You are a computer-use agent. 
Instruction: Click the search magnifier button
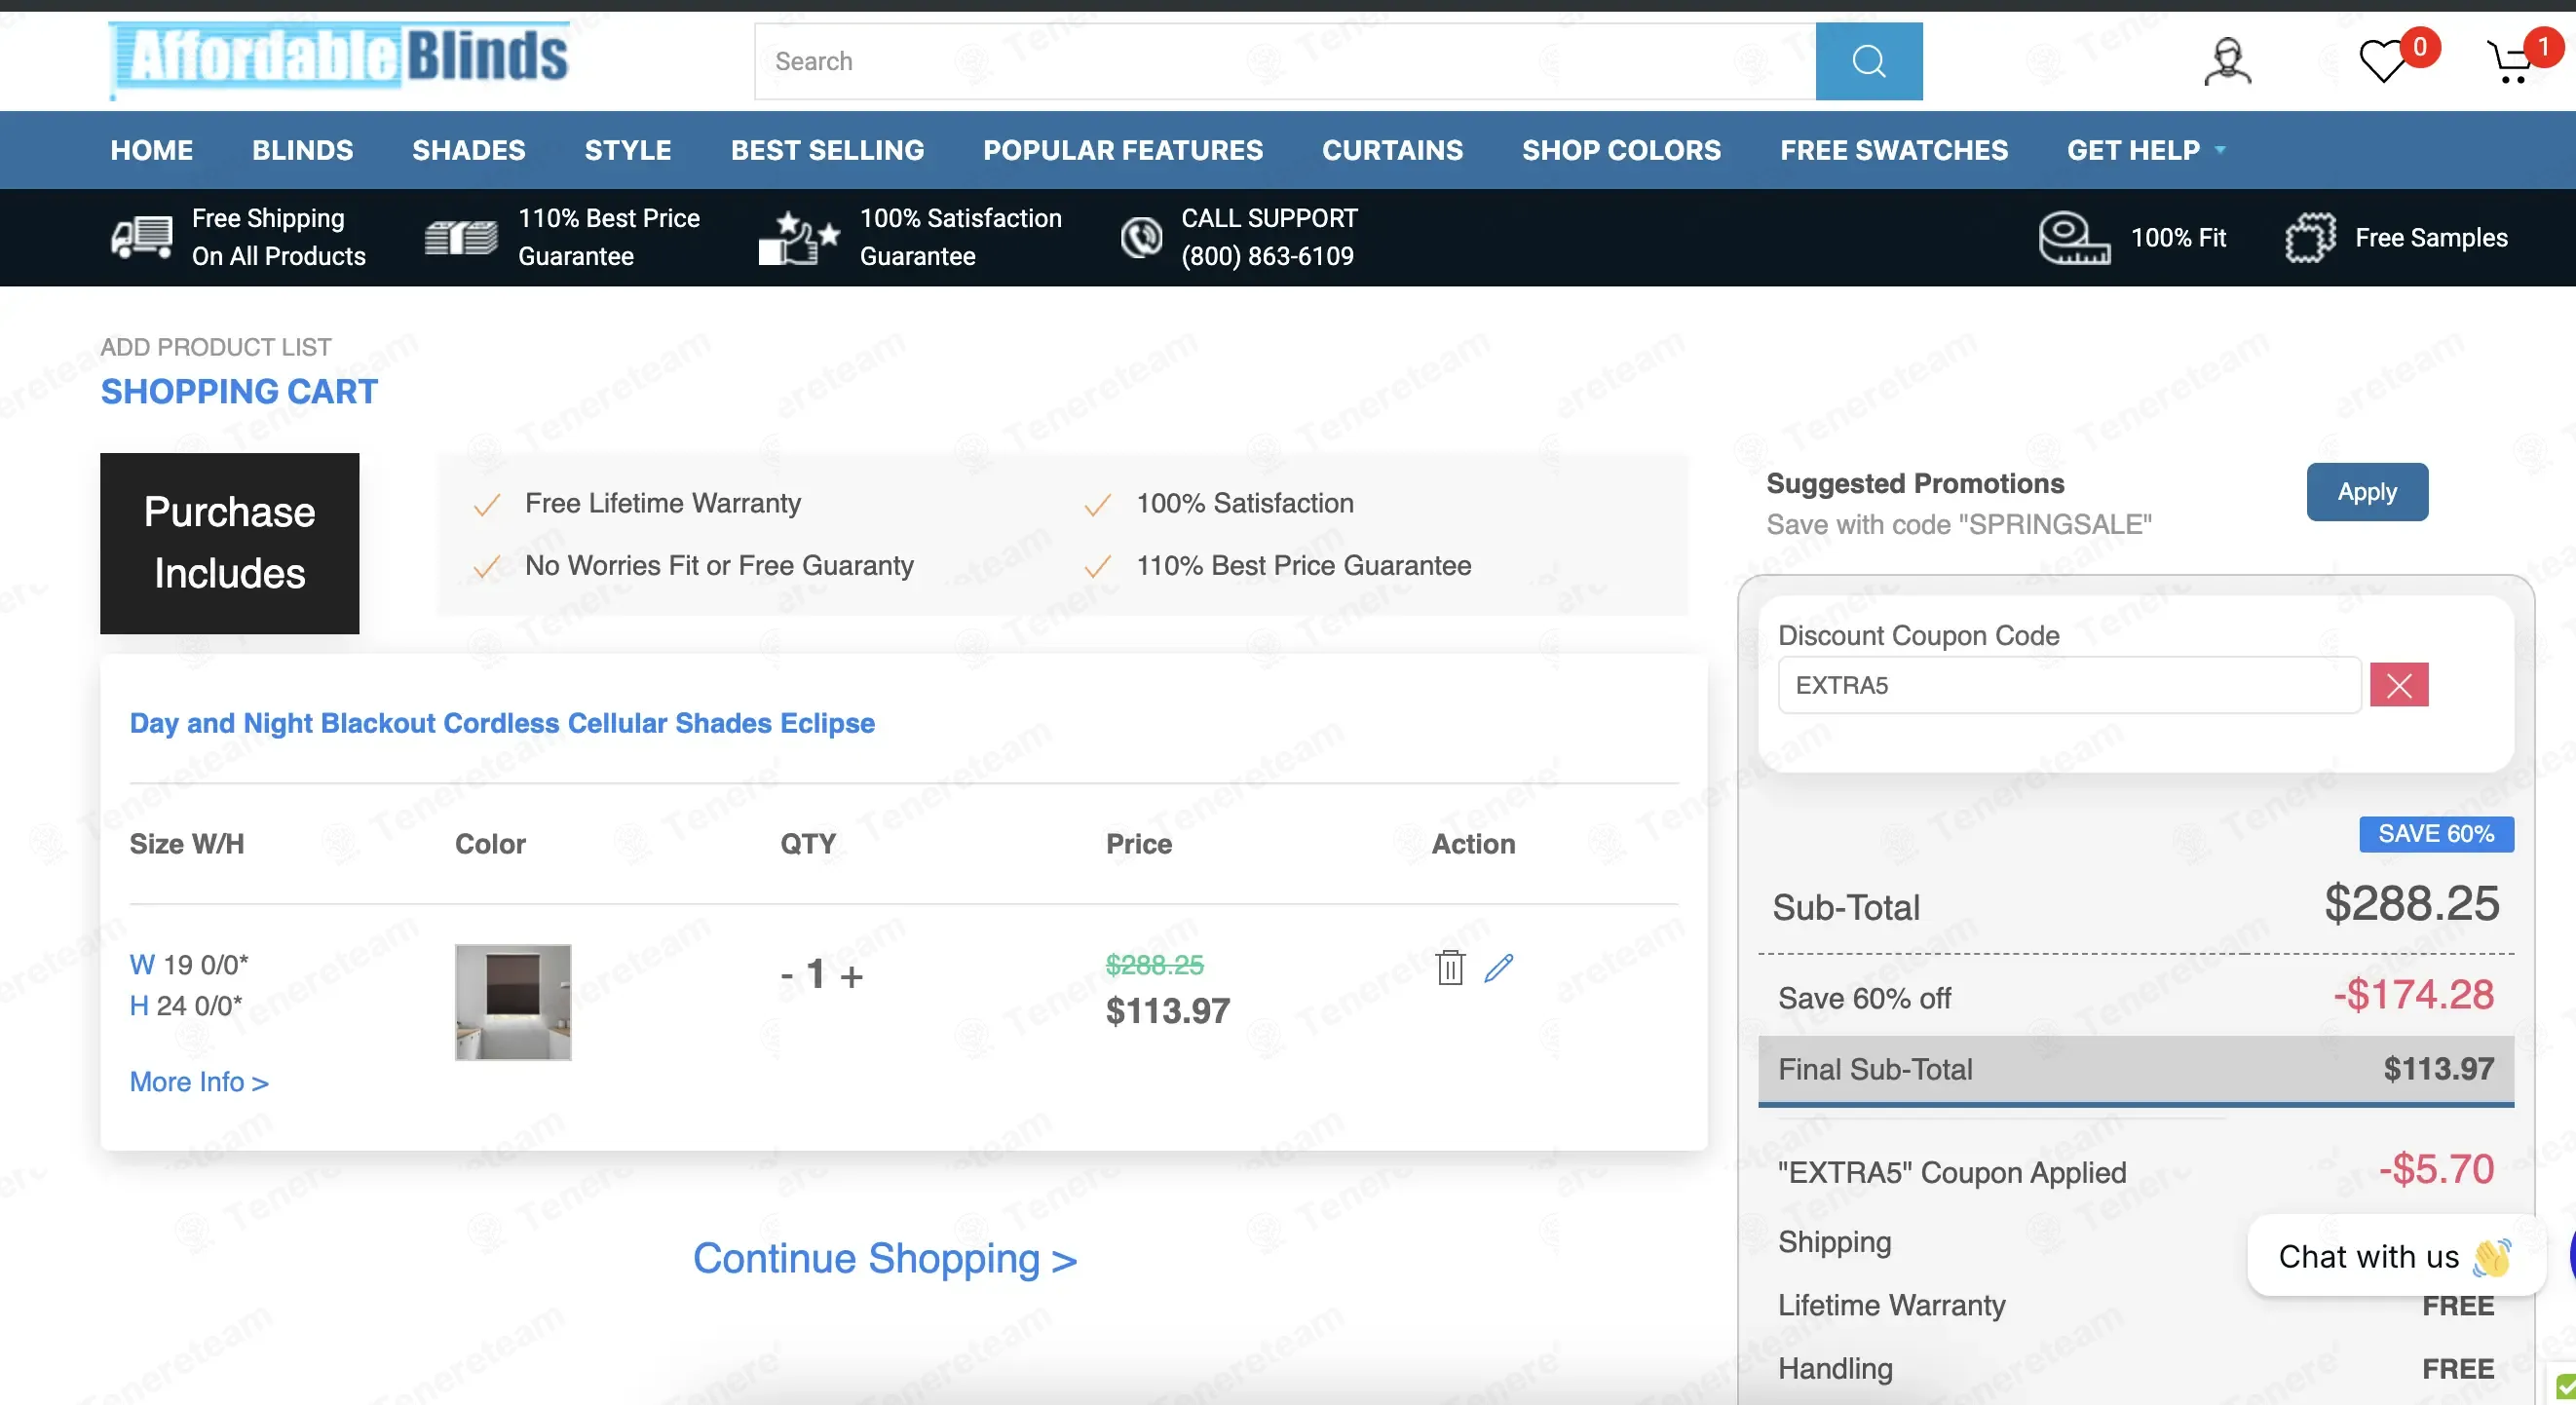(1868, 61)
